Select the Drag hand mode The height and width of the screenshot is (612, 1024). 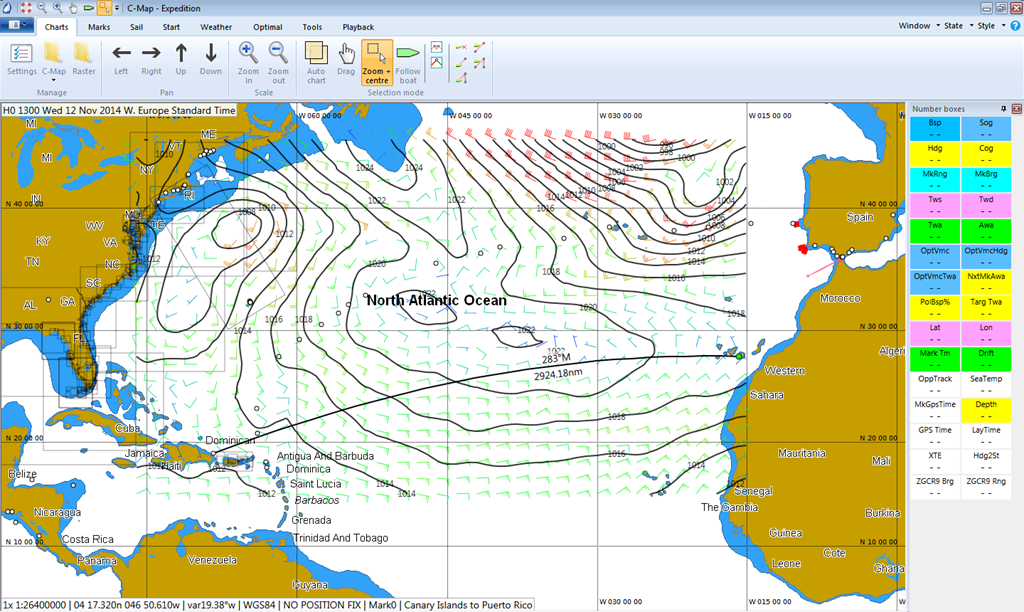click(x=345, y=60)
